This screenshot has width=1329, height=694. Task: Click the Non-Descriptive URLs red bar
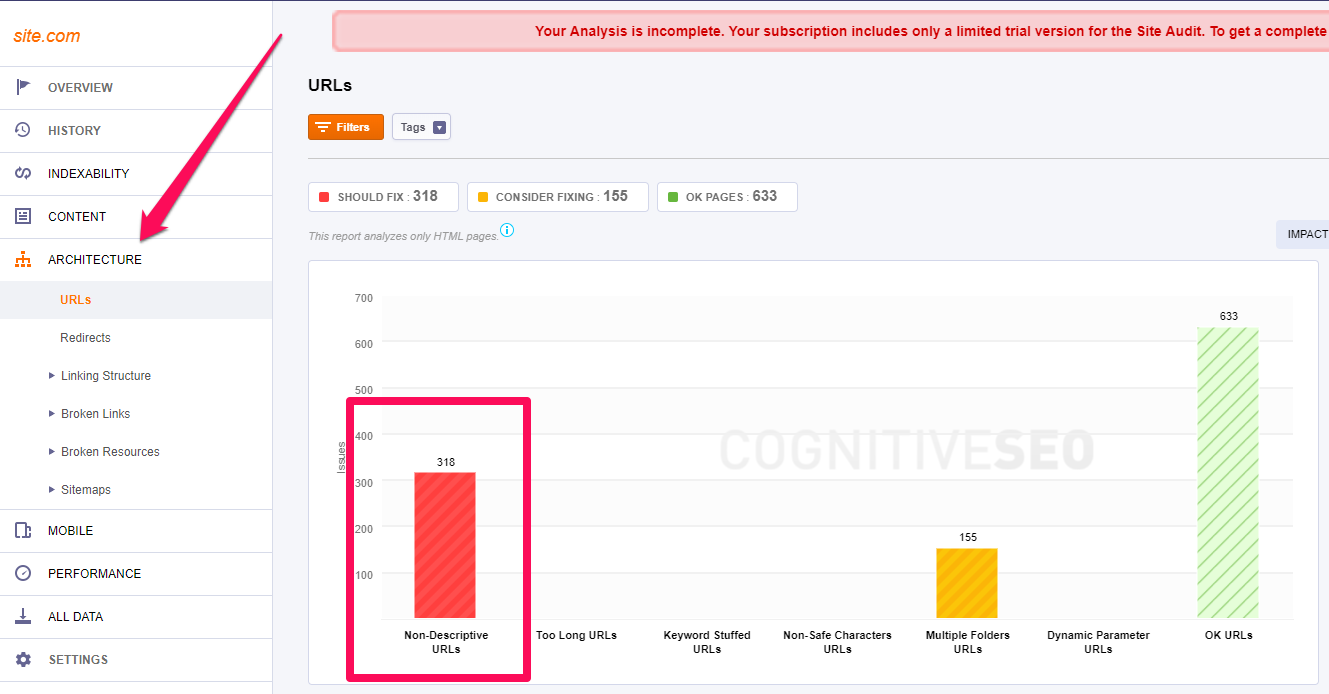pos(445,545)
